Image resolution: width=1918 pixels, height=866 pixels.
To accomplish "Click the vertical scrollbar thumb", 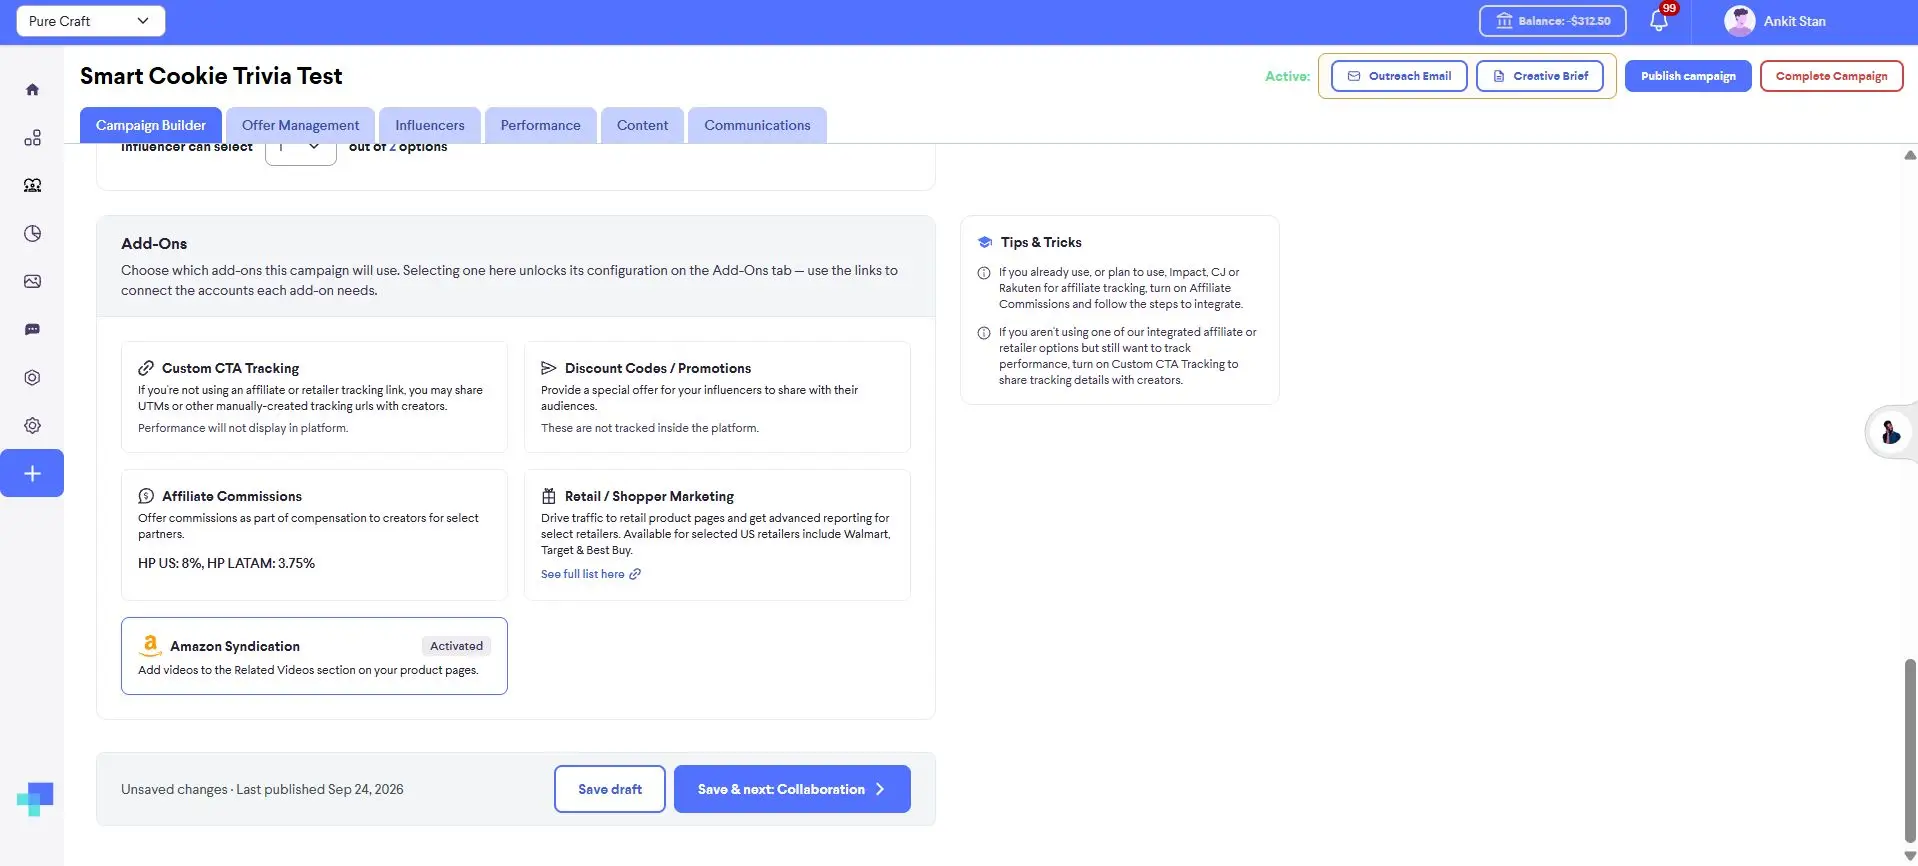I will (1910, 750).
